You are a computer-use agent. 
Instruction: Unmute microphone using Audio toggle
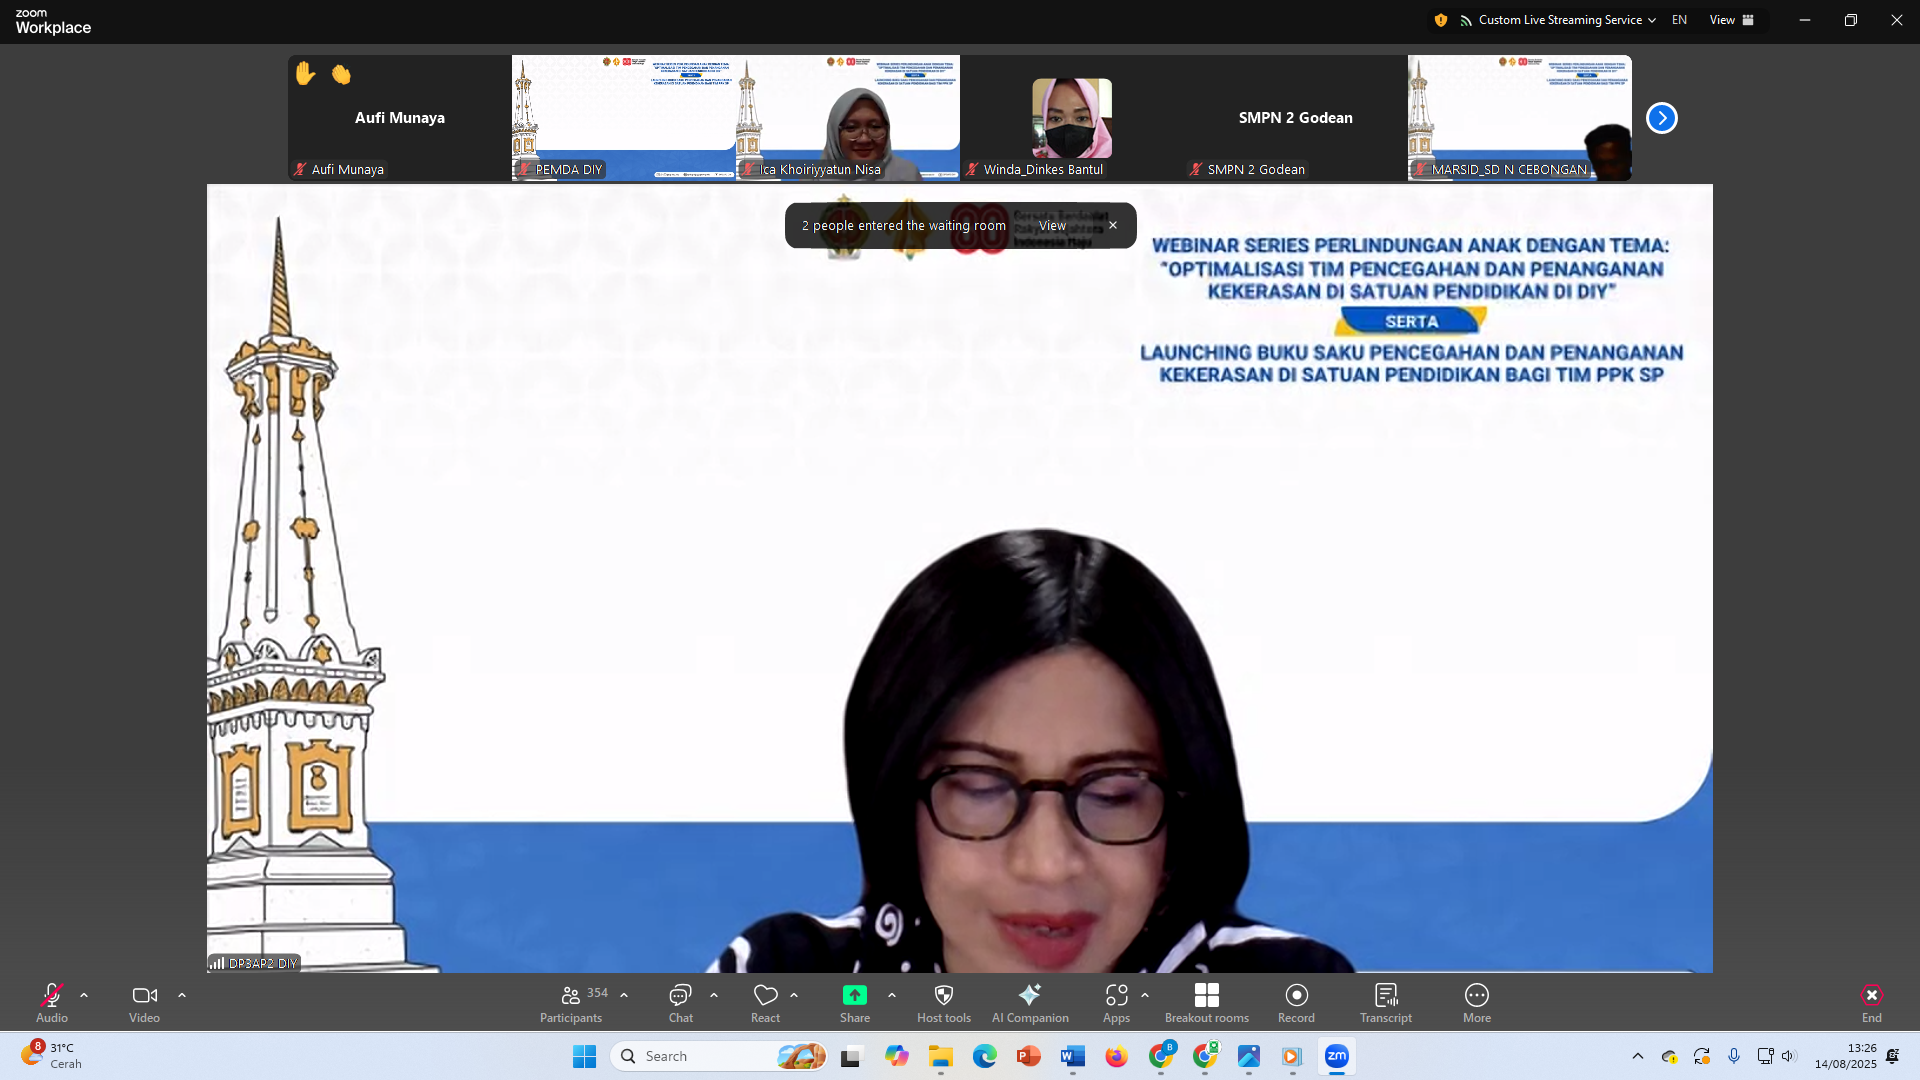click(x=52, y=995)
